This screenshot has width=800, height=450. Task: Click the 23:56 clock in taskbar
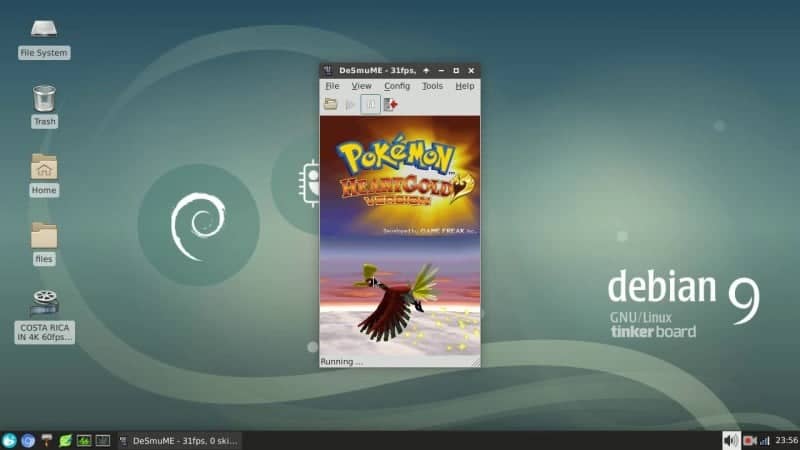click(x=786, y=440)
